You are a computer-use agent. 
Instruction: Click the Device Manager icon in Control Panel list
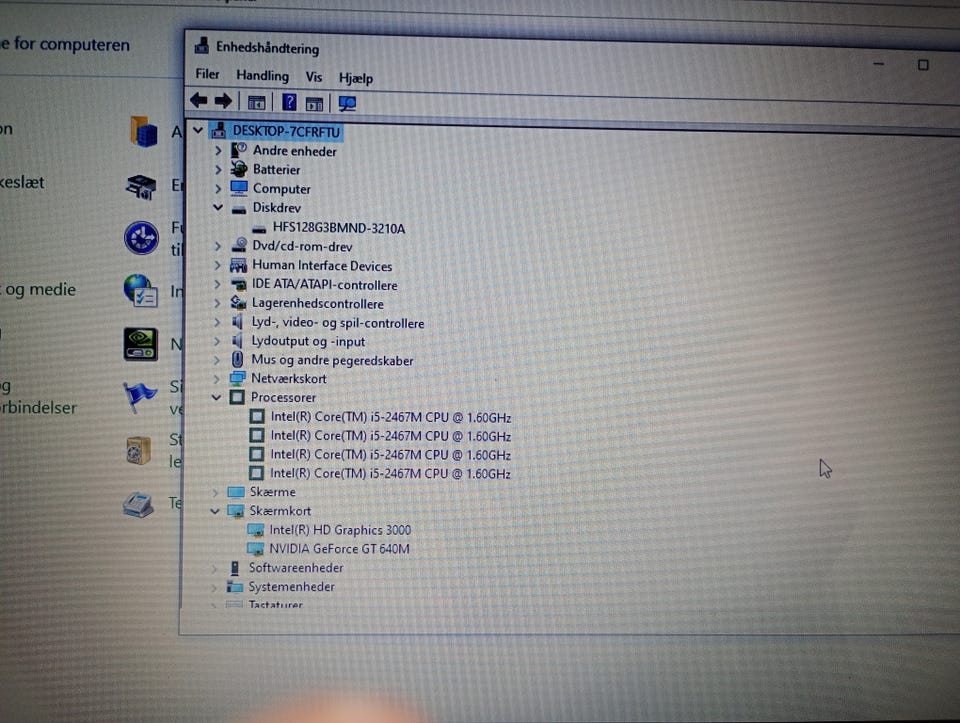[x=142, y=187]
